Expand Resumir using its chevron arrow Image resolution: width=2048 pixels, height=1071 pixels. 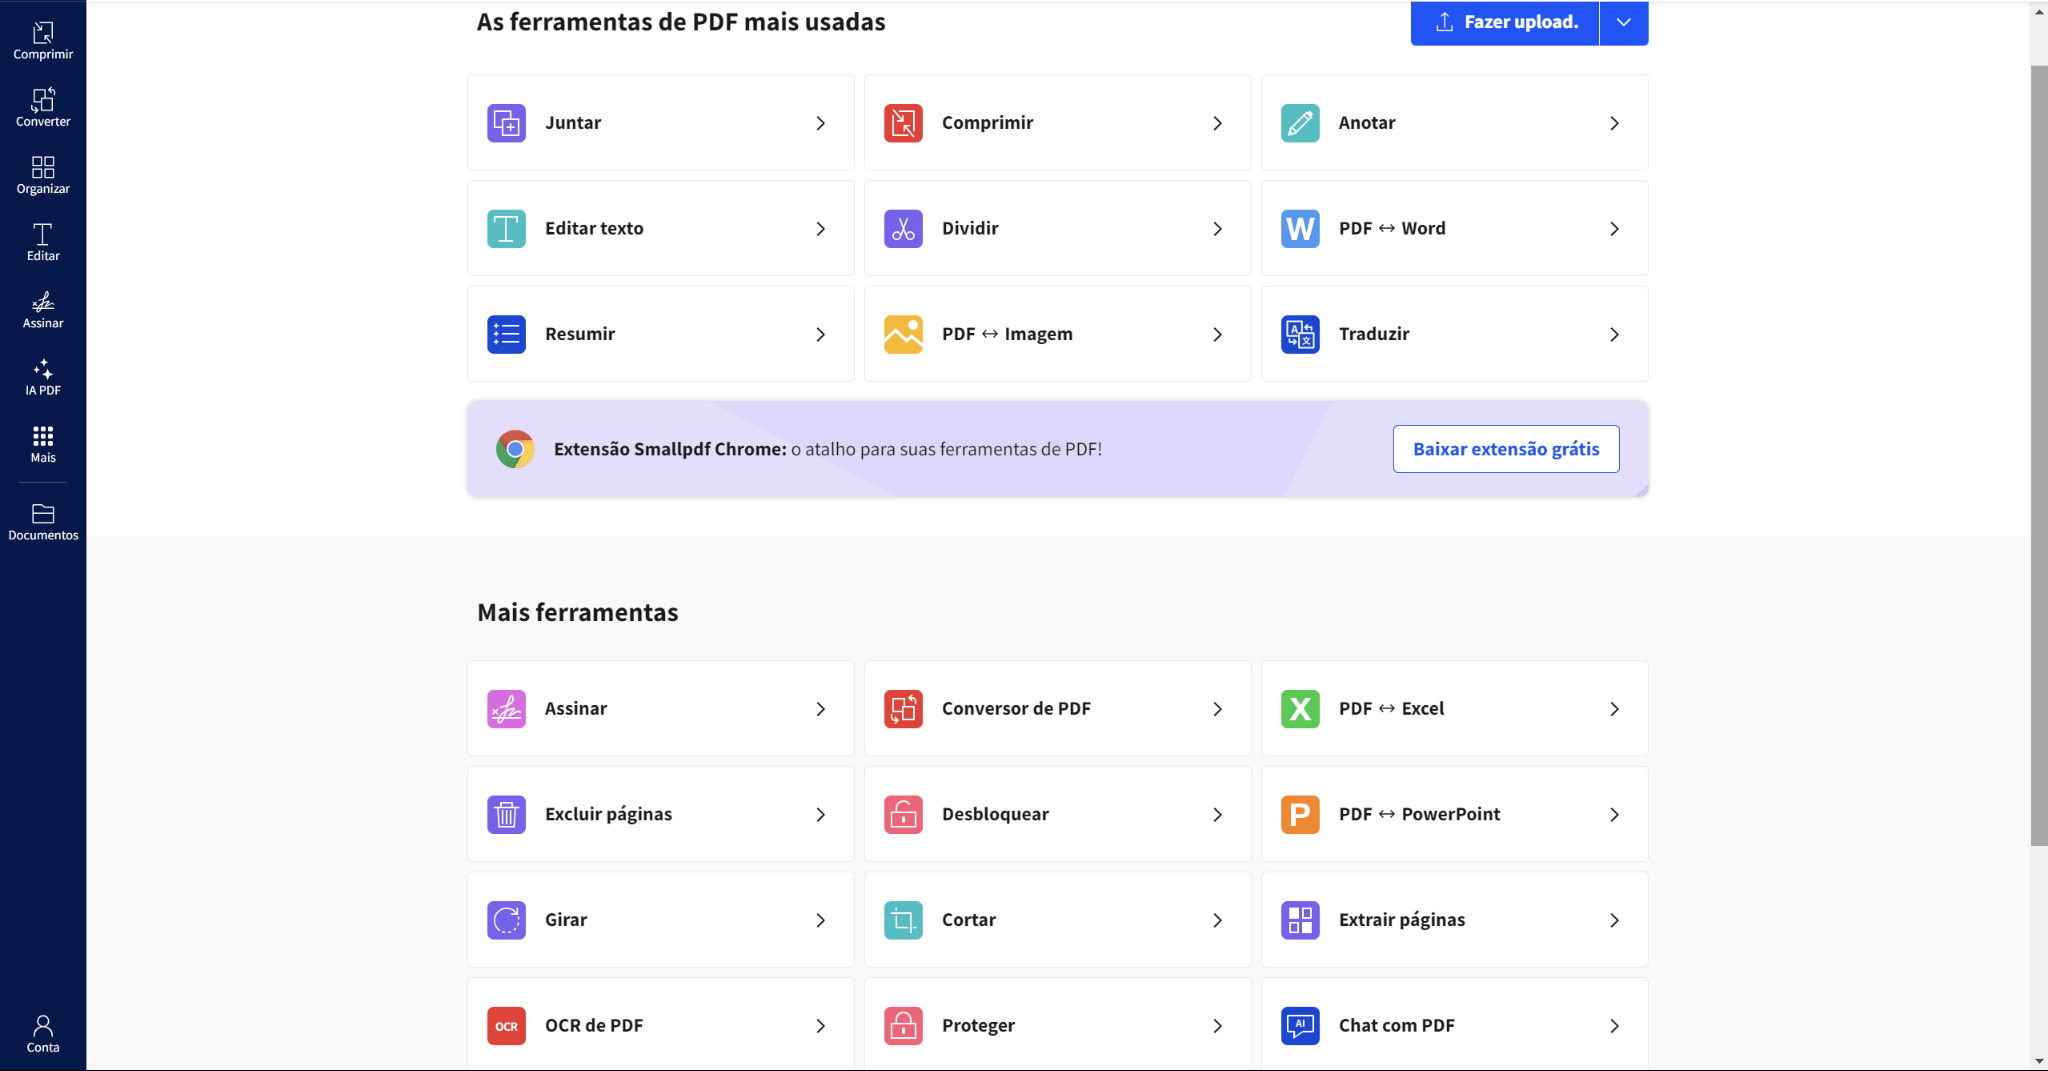[820, 335]
